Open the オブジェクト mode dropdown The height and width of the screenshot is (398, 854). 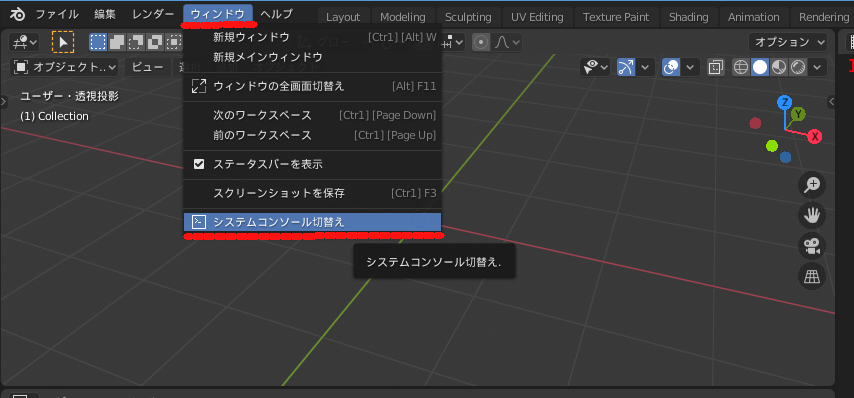65,68
